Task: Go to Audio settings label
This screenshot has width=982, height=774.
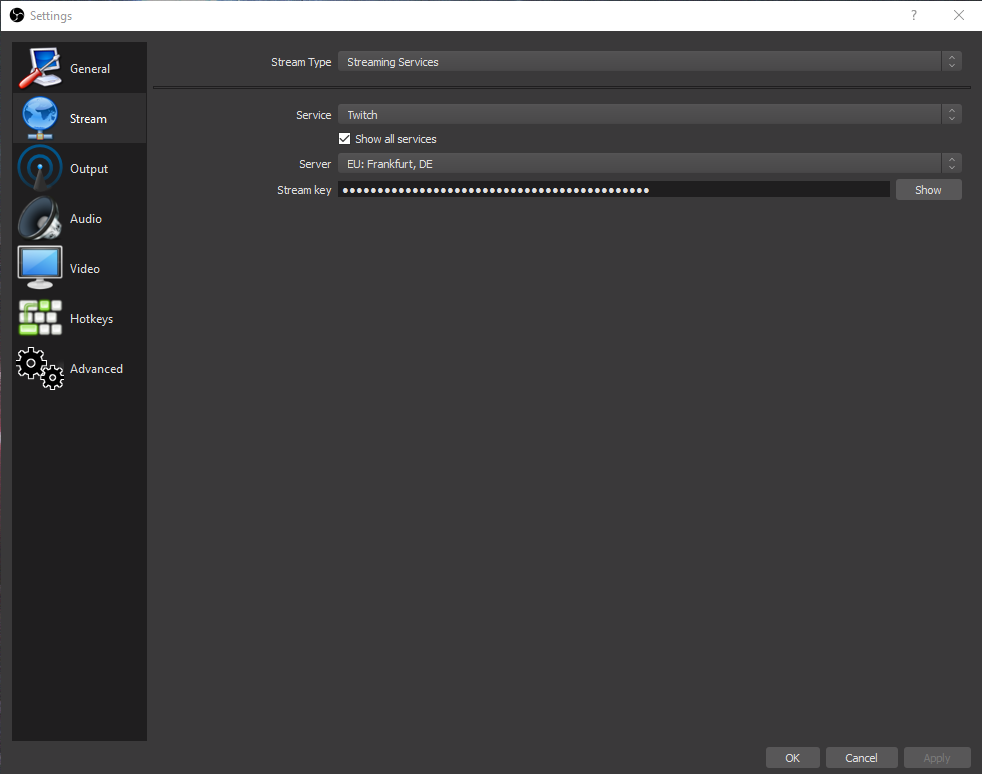Action: [86, 219]
